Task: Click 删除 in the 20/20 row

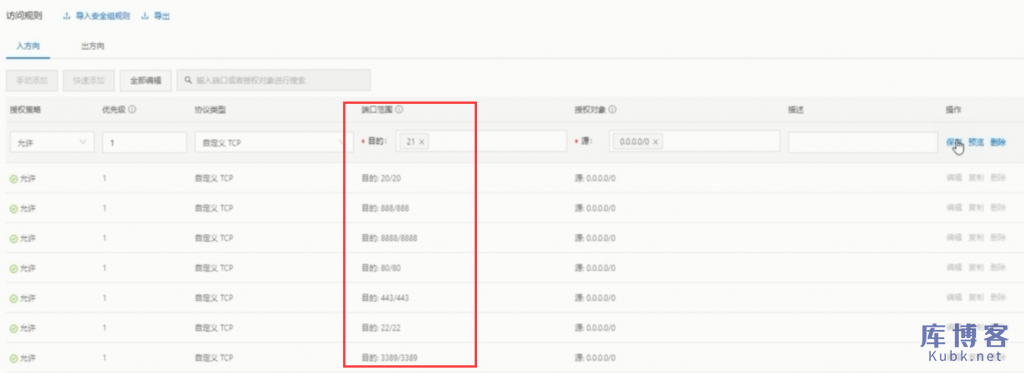Action: (x=998, y=178)
